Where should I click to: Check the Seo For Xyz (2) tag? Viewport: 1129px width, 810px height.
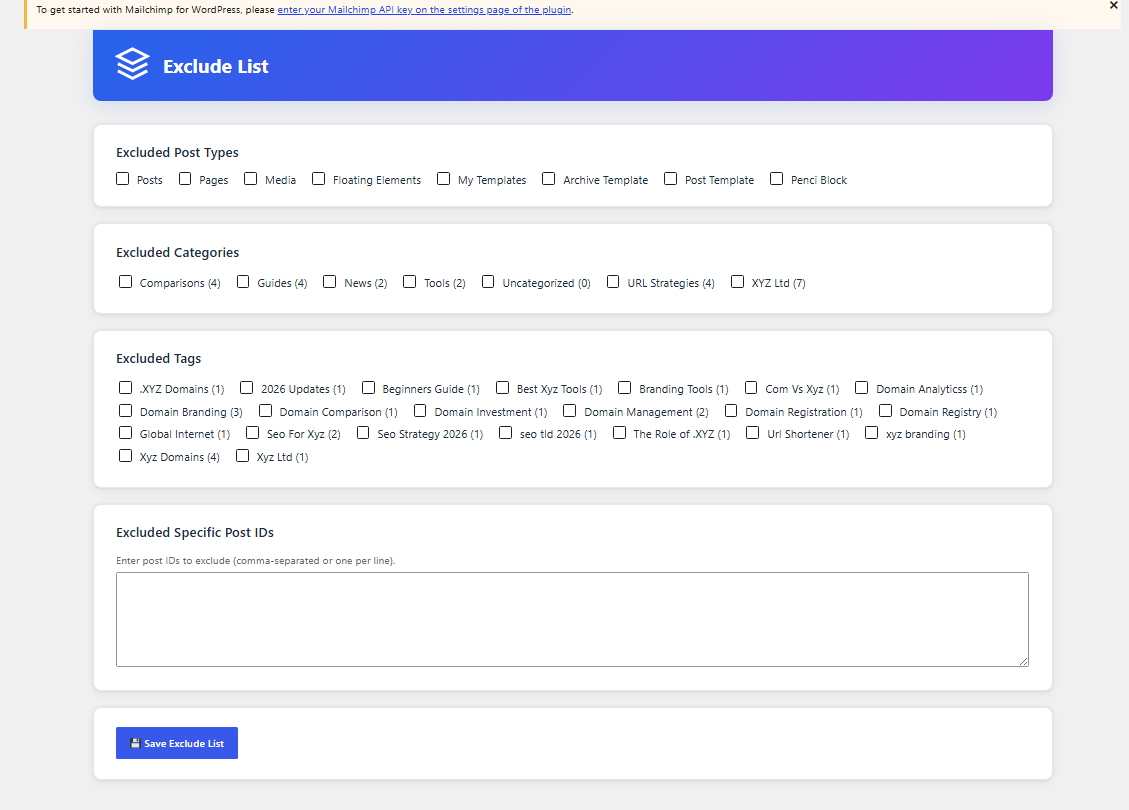click(x=252, y=433)
